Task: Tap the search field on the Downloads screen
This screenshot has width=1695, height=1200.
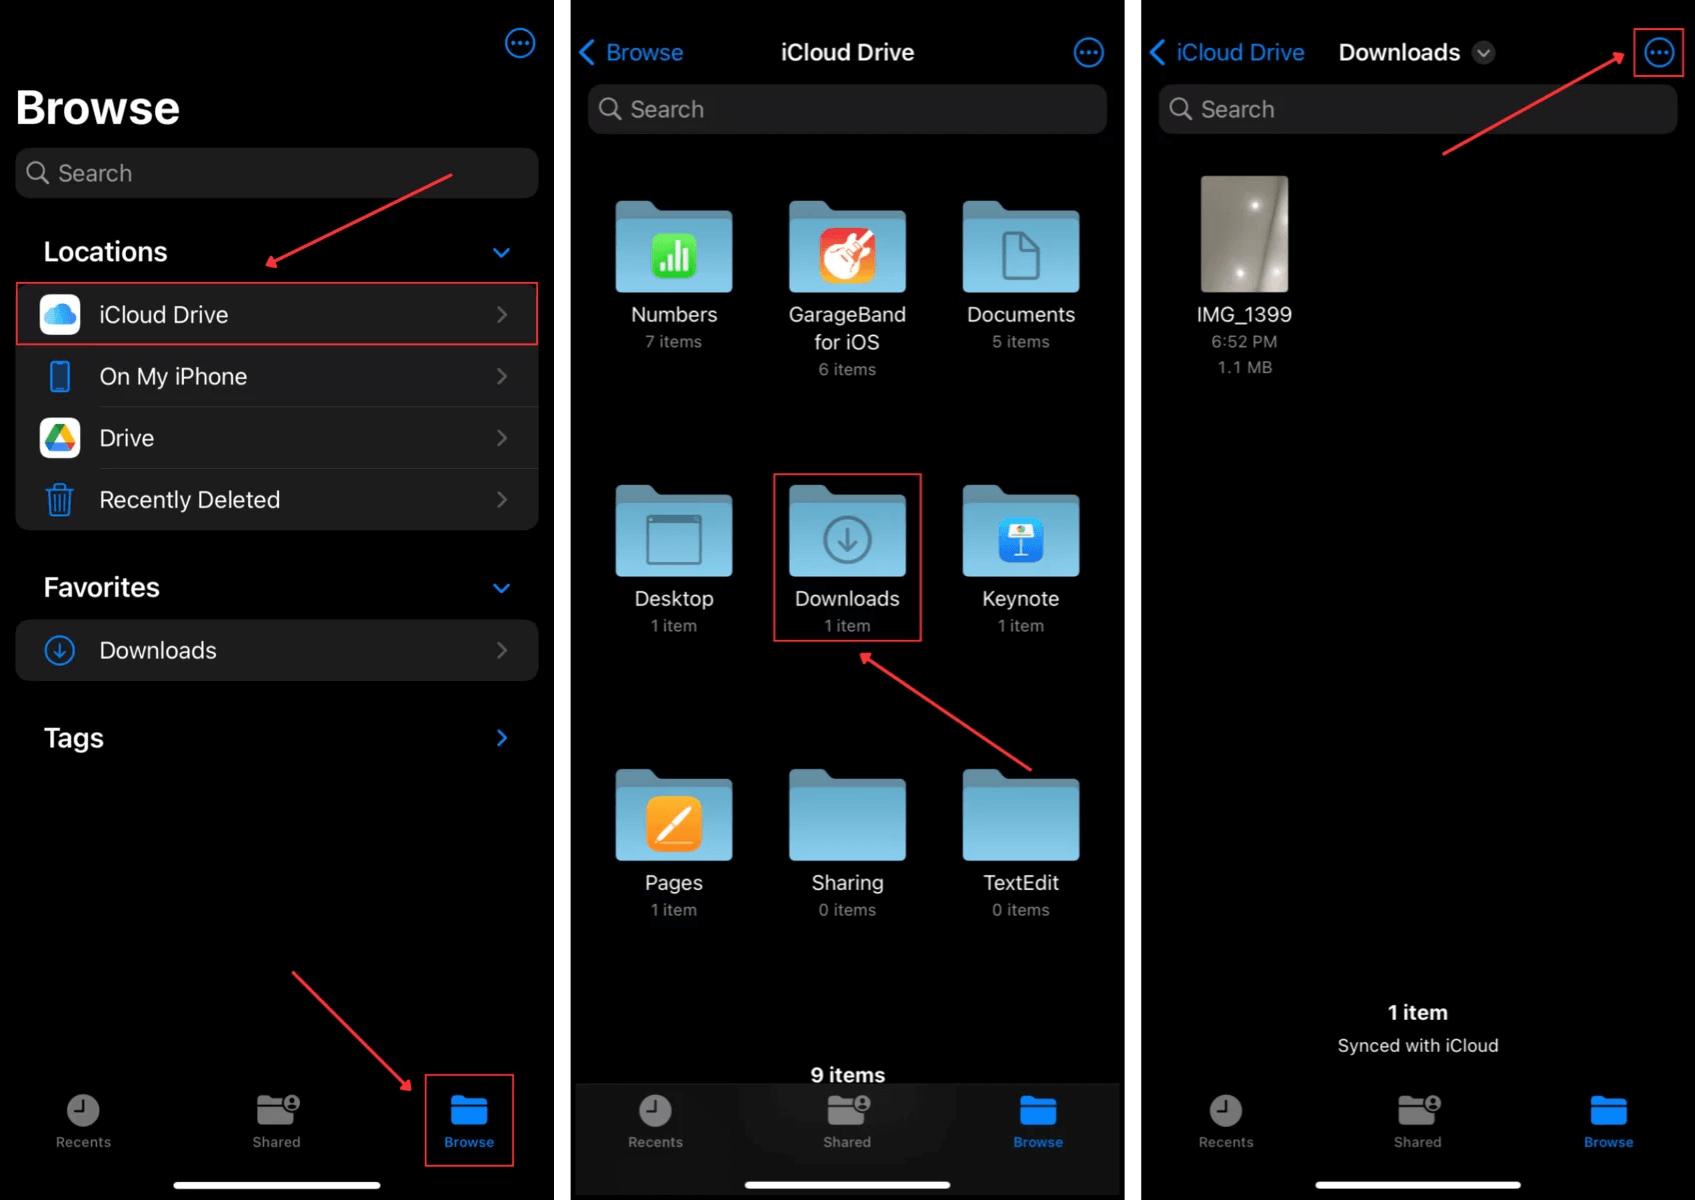Action: (1417, 109)
